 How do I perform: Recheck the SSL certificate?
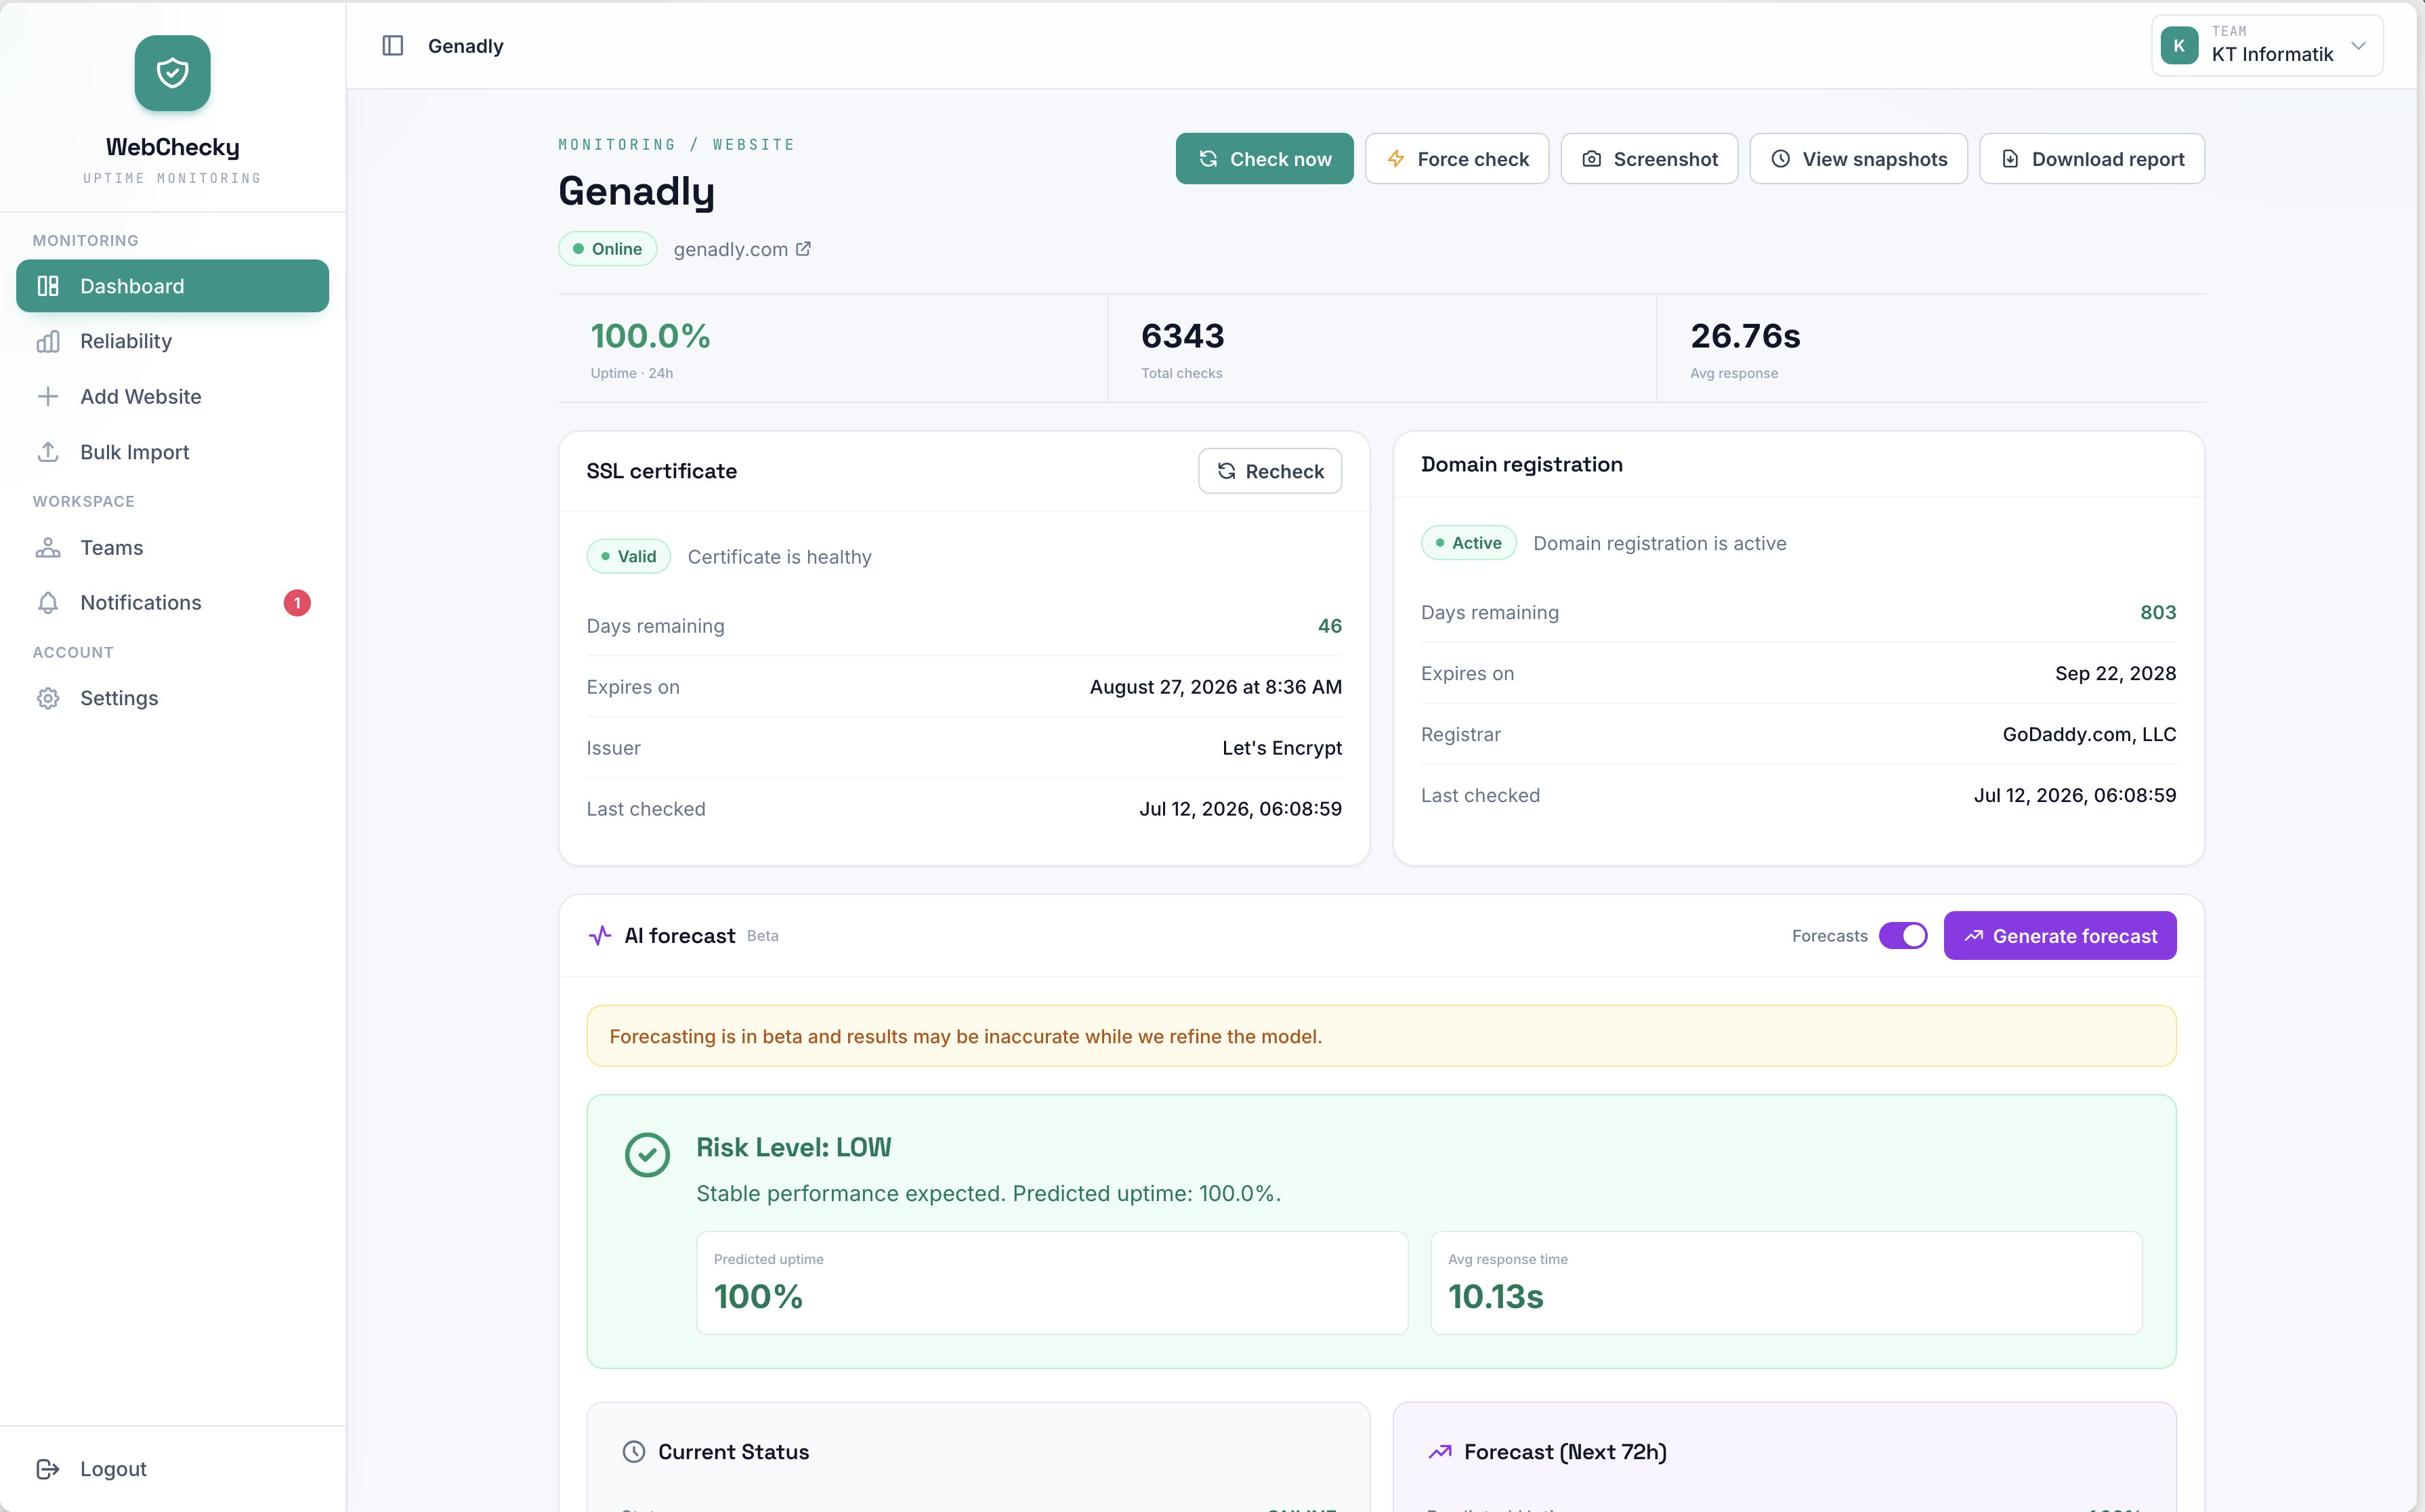coord(1270,471)
